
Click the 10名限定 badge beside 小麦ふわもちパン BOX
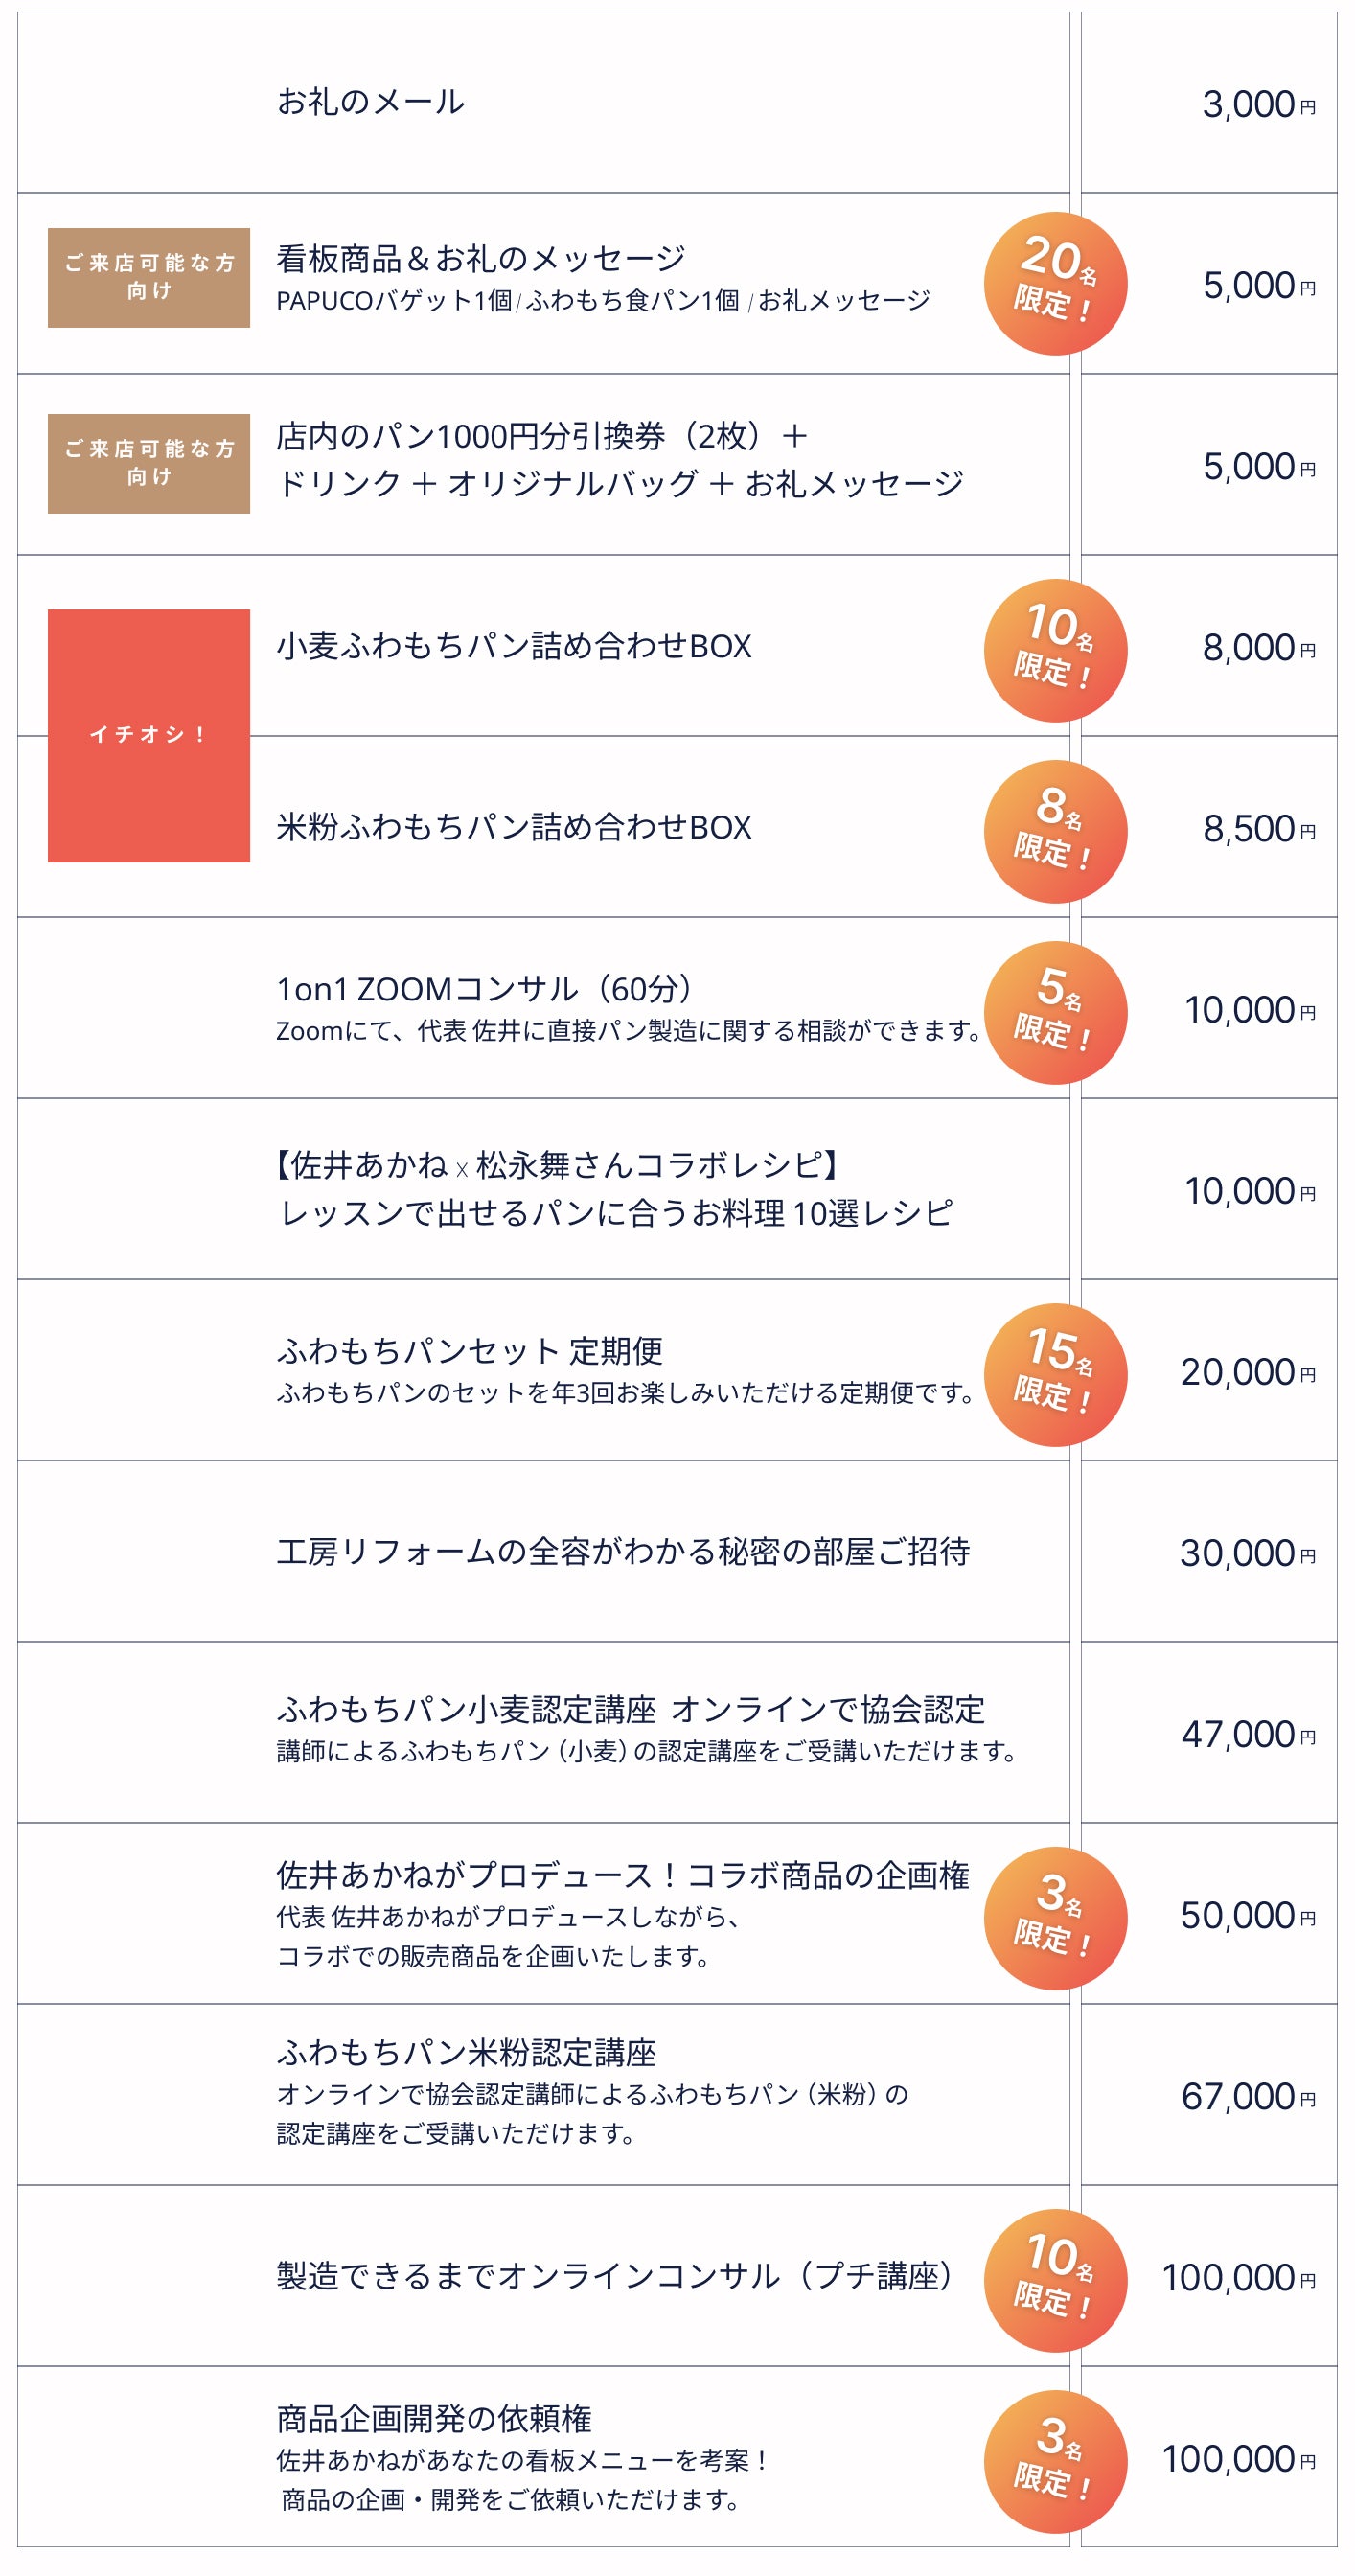click(x=1055, y=650)
